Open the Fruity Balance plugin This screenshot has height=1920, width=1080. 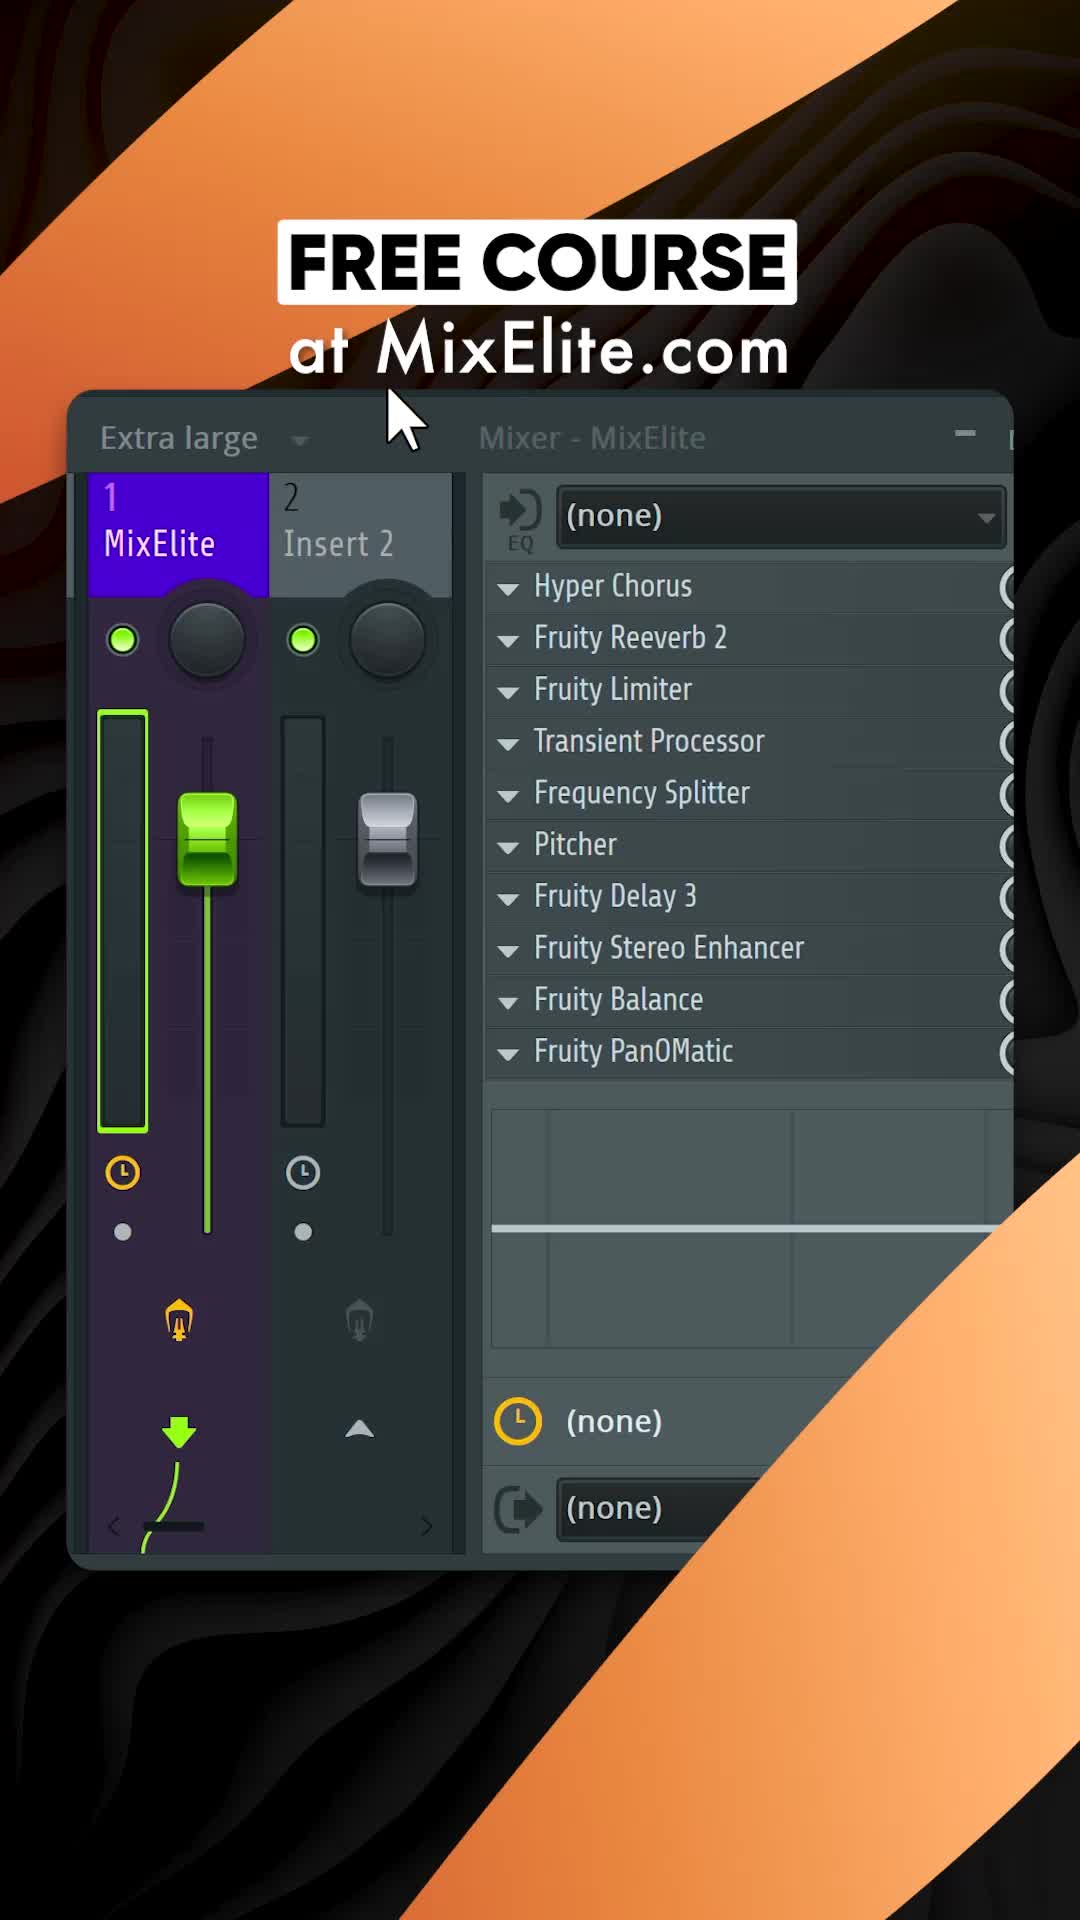(x=618, y=1000)
